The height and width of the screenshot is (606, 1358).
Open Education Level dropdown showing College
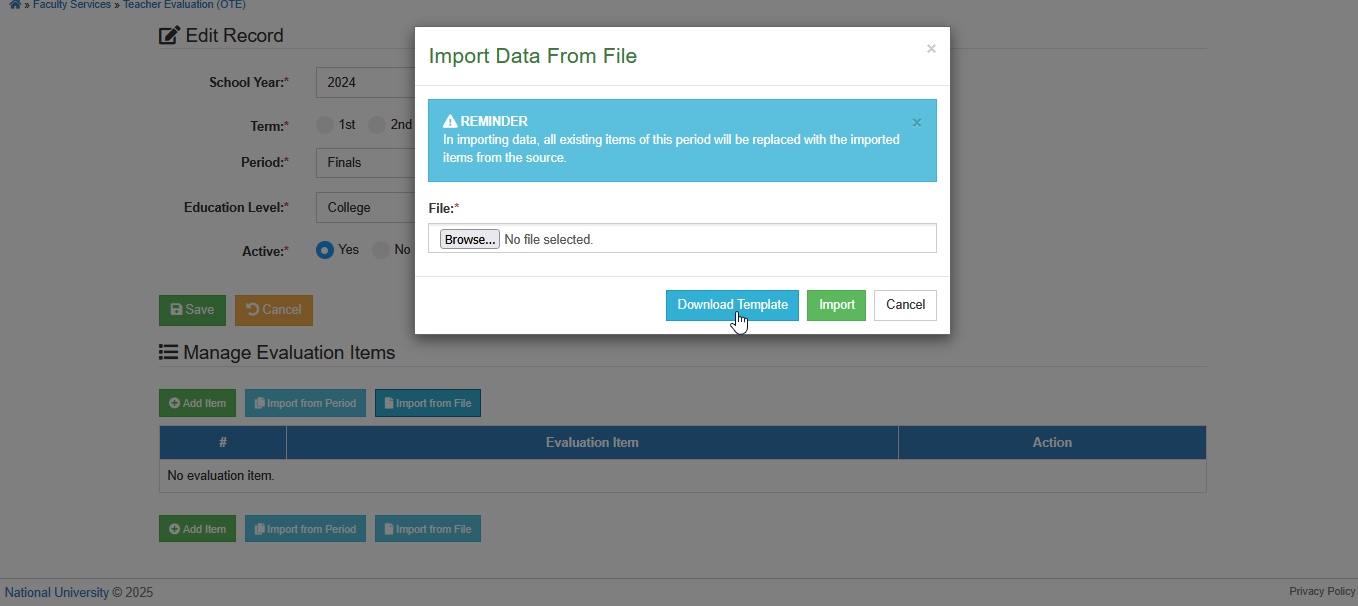(366, 208)
